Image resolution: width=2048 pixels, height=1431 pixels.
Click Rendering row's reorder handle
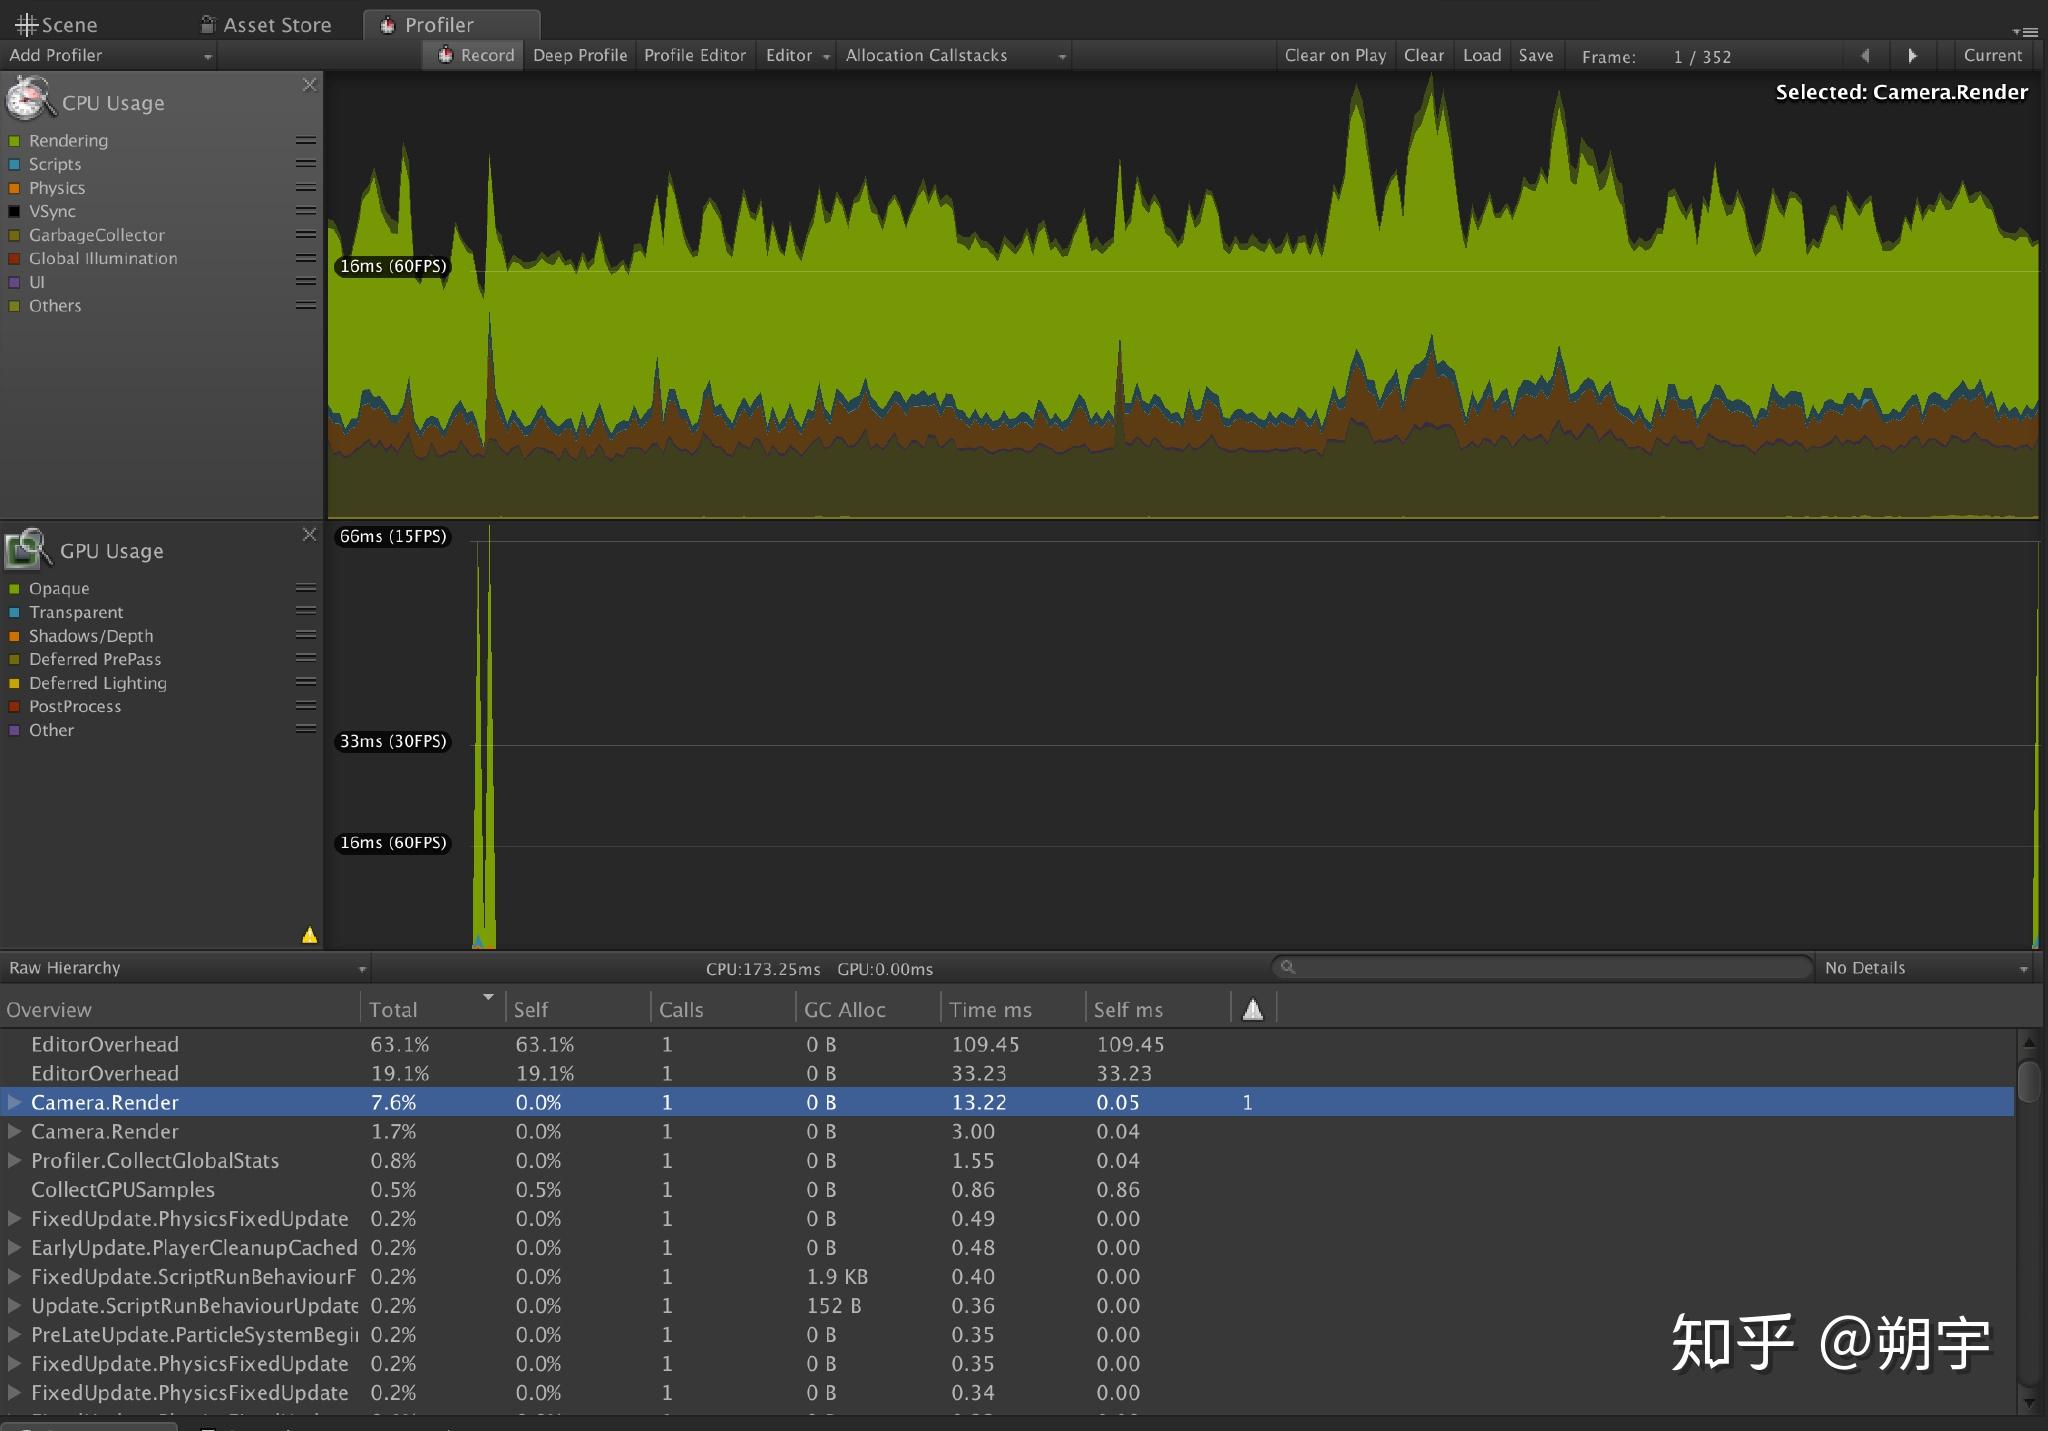point(306,141)
